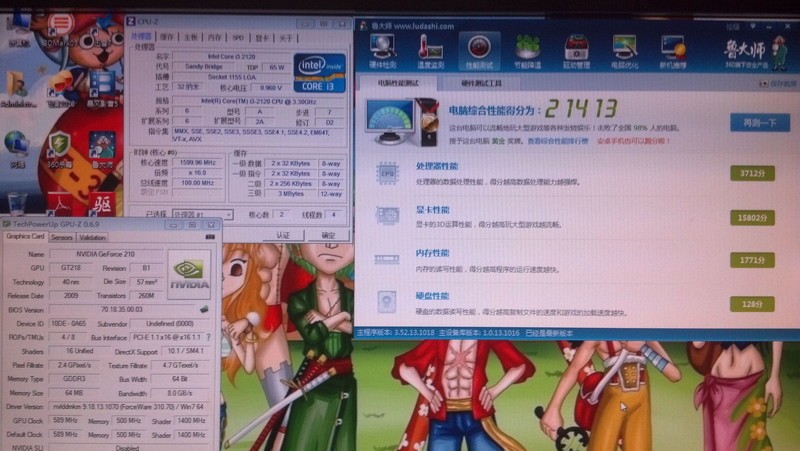Click the 鲁大师 logo with mascot

tap(756, 52)
